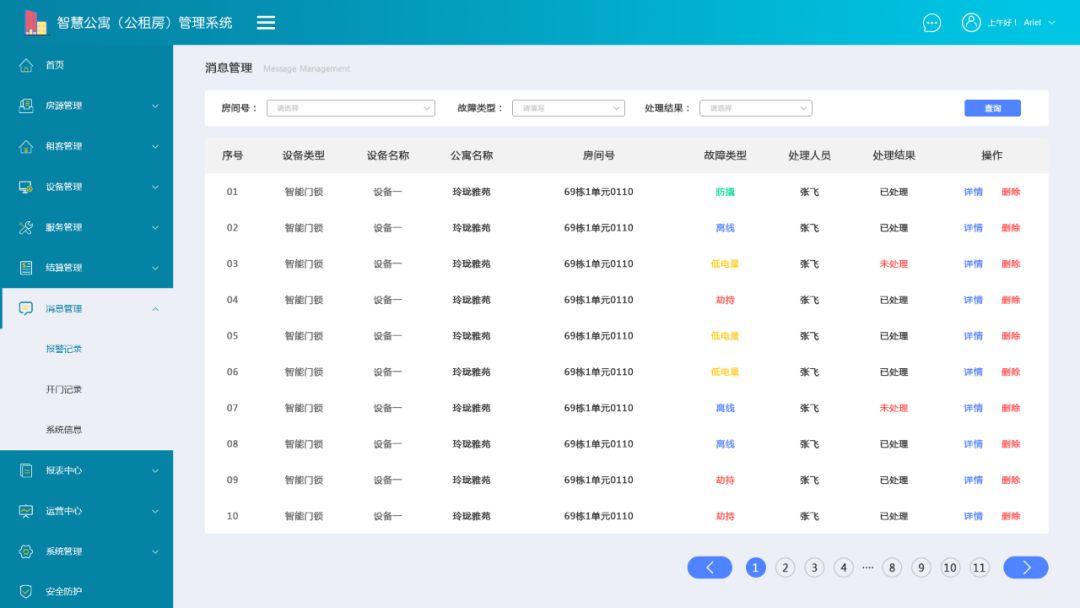Screen dimensions: 1080x608
Task: Click the hamburger menu icon in header
Action: (x=265, y=22)
